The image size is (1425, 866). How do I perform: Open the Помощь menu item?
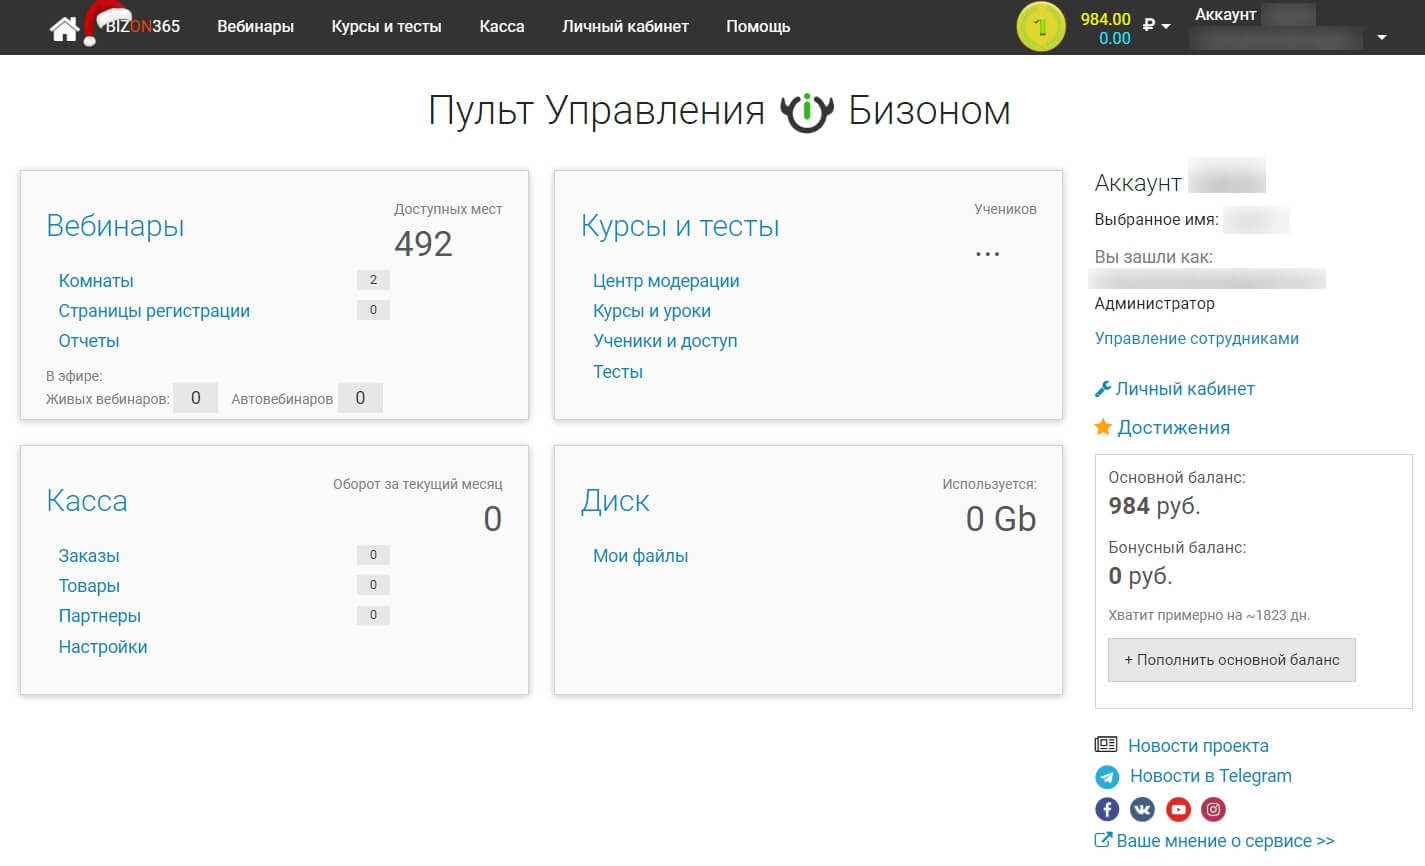pos(758,26)
